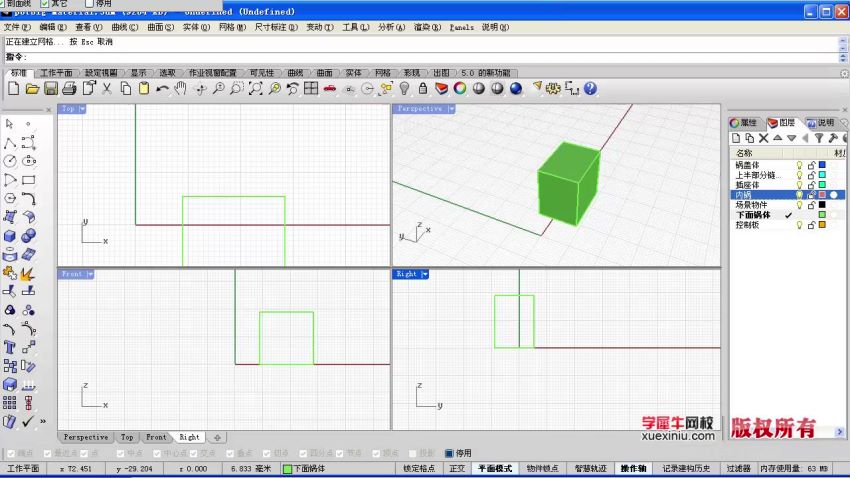Click the Zoom Extents icon
Viewport: 850px width, 478px height.
point(255,88)
